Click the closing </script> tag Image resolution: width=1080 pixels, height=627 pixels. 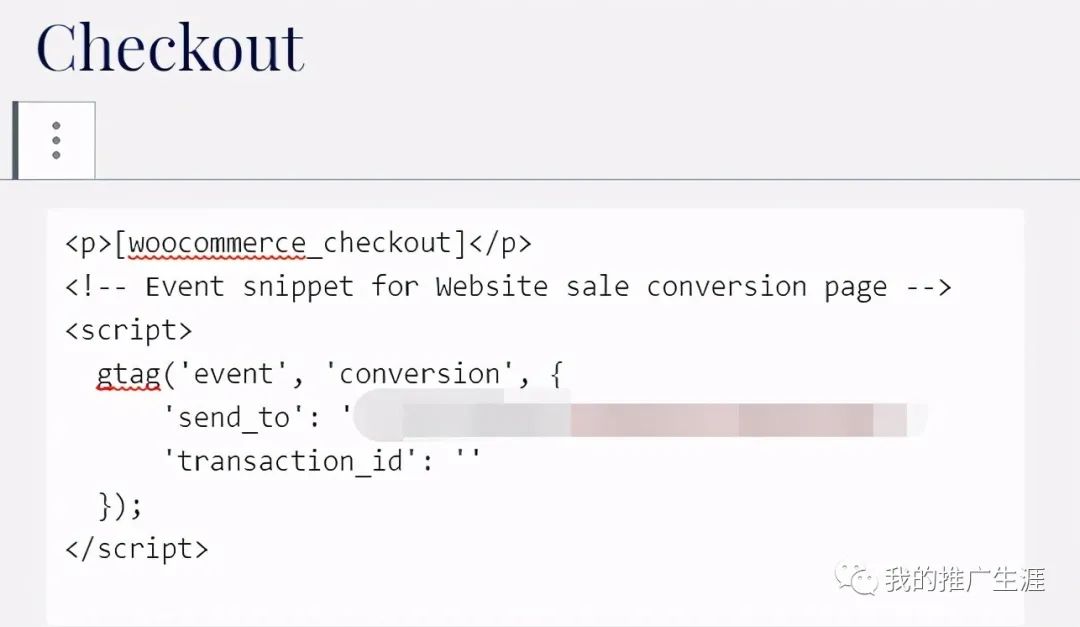(137, 548)
